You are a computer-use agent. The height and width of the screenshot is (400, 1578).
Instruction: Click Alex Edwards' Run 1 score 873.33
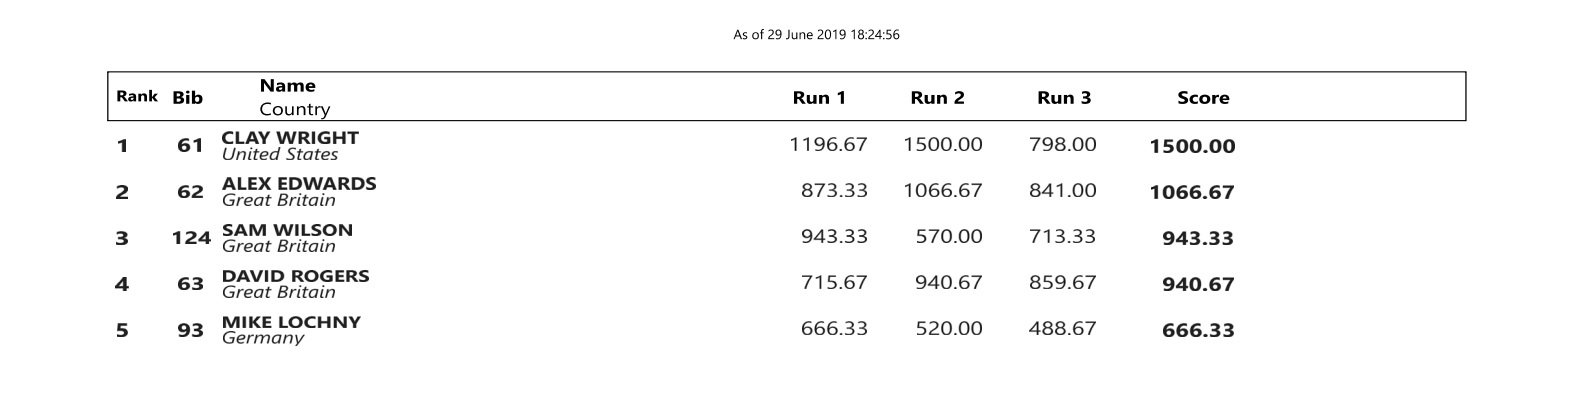point(834,190)
